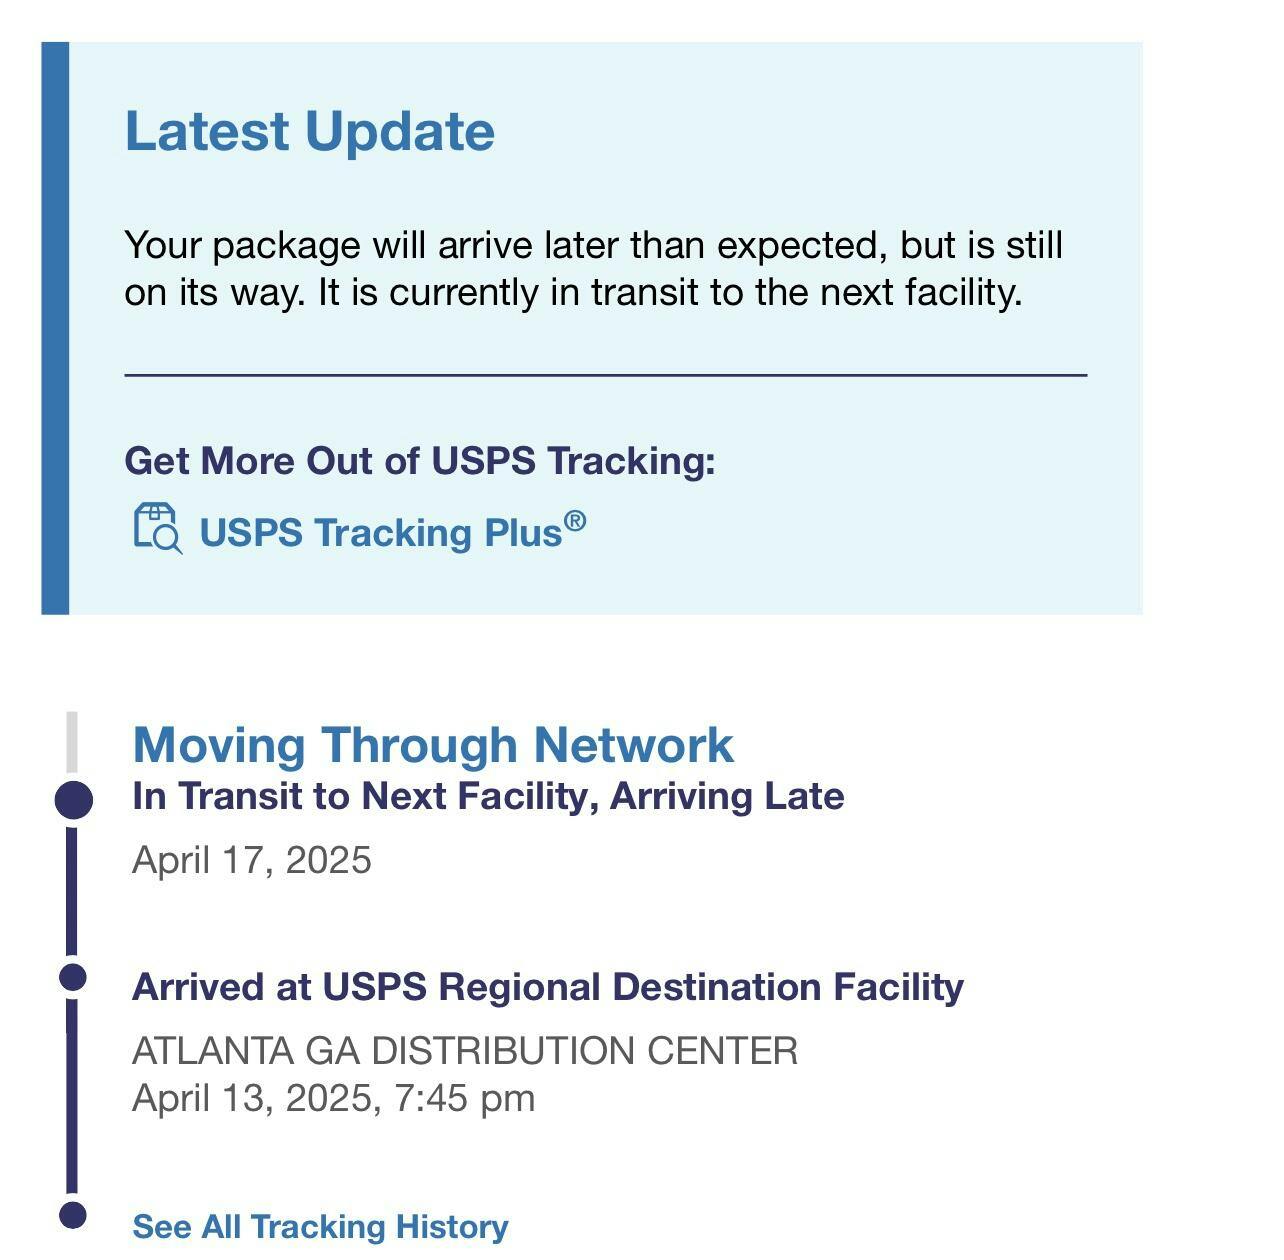Viewport: 1284px width, 1260px height.
Task: Select Arrived at USPS Regional Destination Facility entry
Action: pos(548,987)
